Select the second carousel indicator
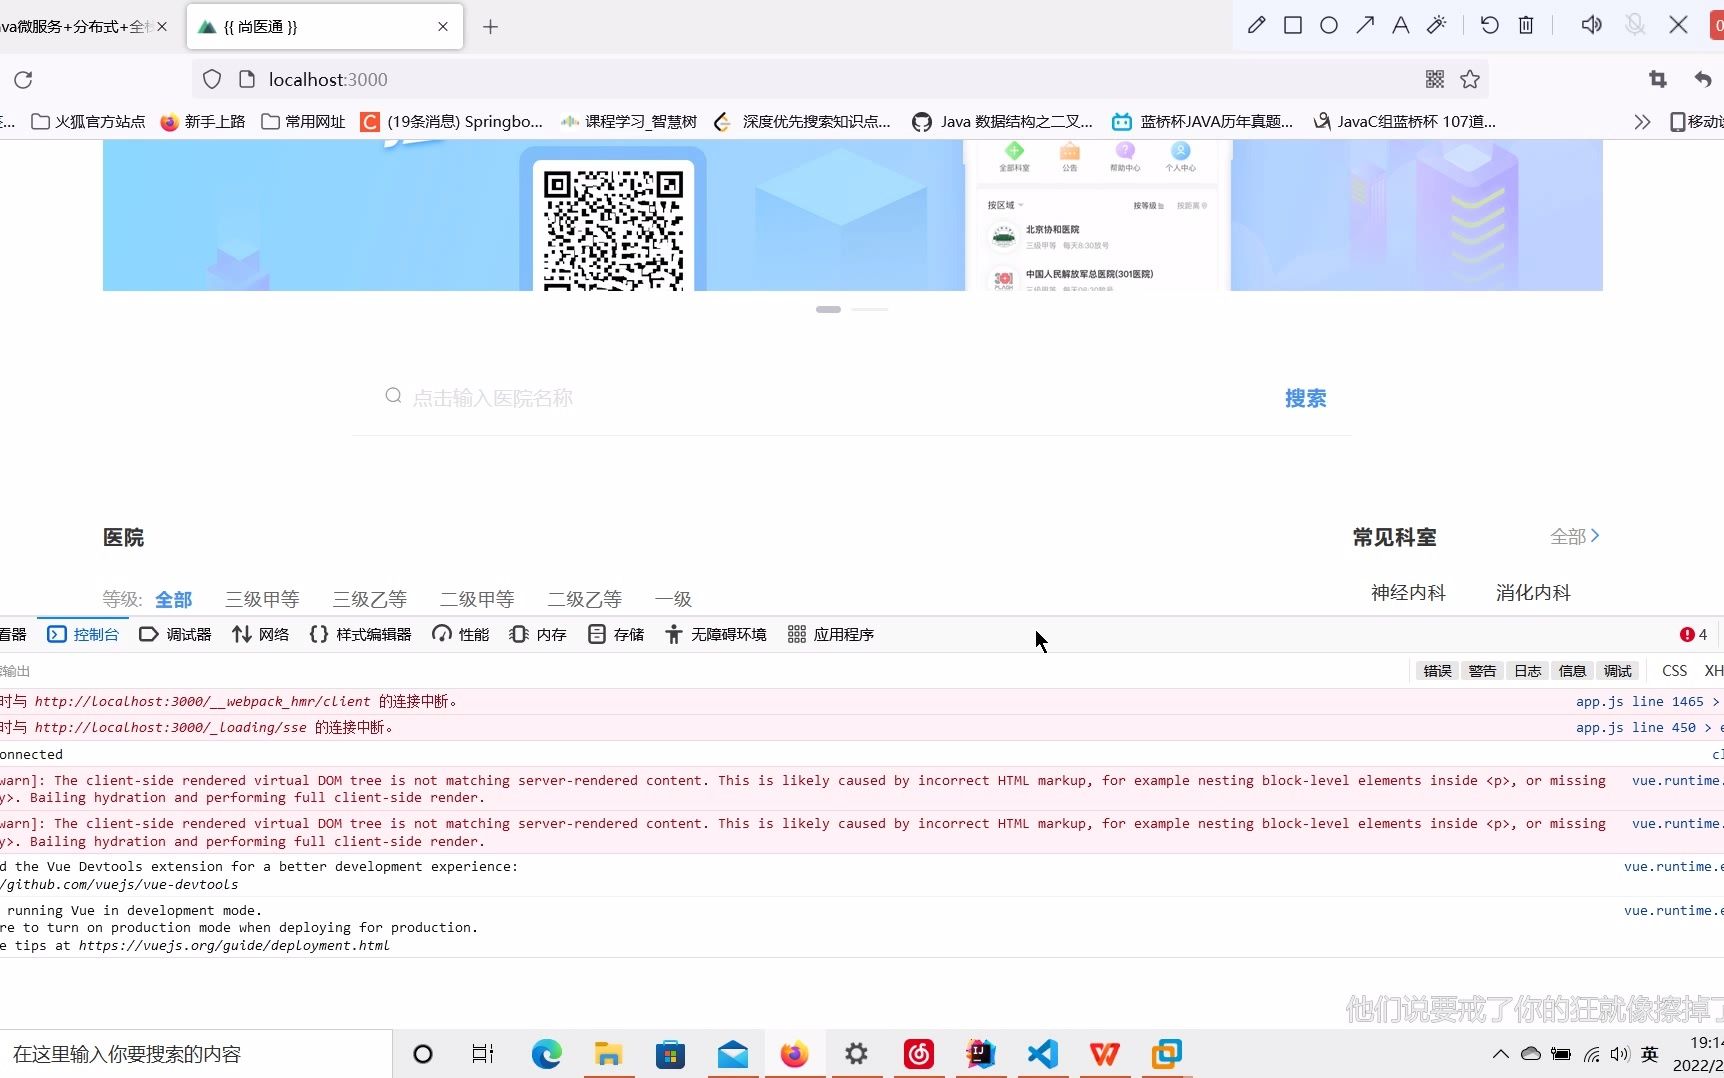 (x=870, y=309)
